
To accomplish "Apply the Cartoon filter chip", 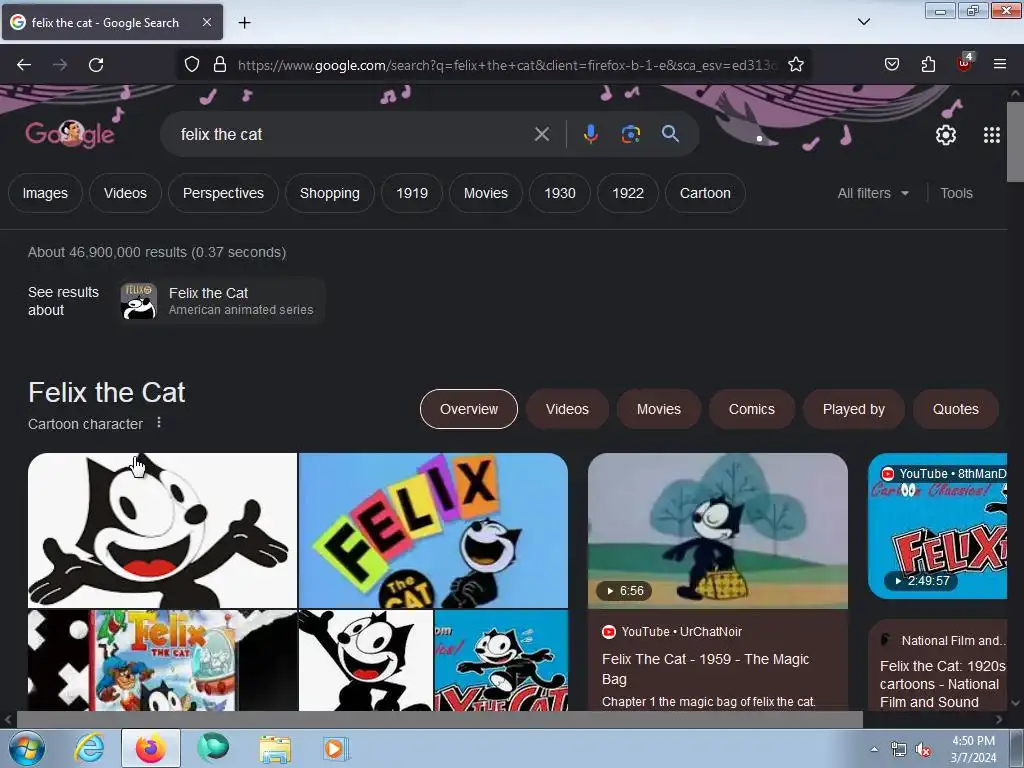I will [x=705, y=193].
